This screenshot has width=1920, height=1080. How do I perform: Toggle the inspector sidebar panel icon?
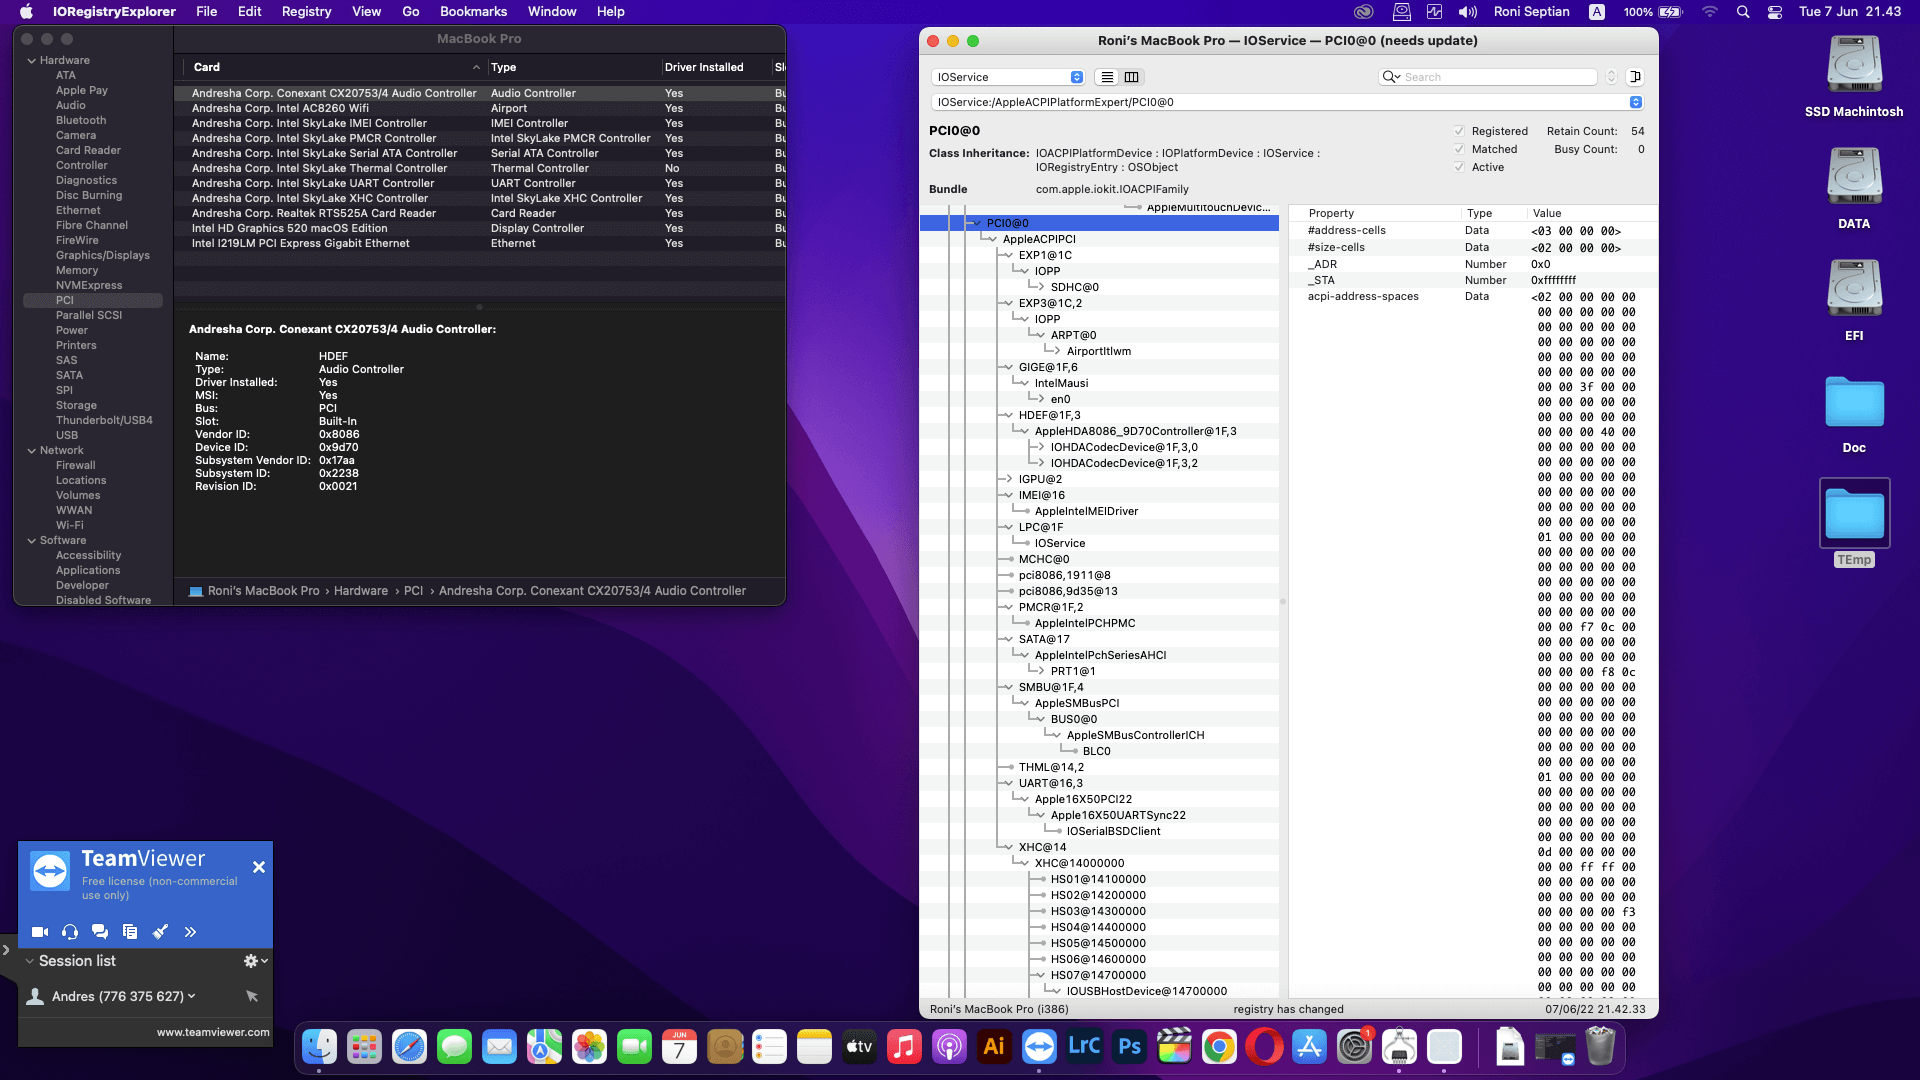coord(1636,77)
